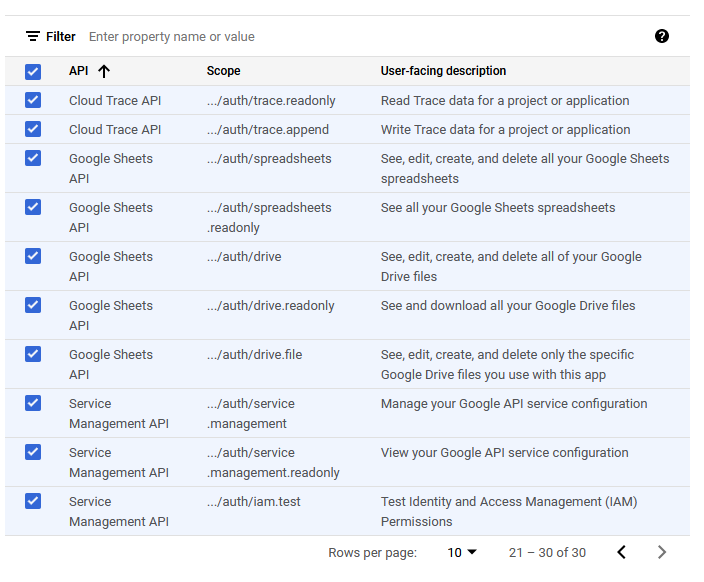Uncheck the drive.file scope row
The width and height of the screenshot is (704, 582).
click(x=33, y=354)
